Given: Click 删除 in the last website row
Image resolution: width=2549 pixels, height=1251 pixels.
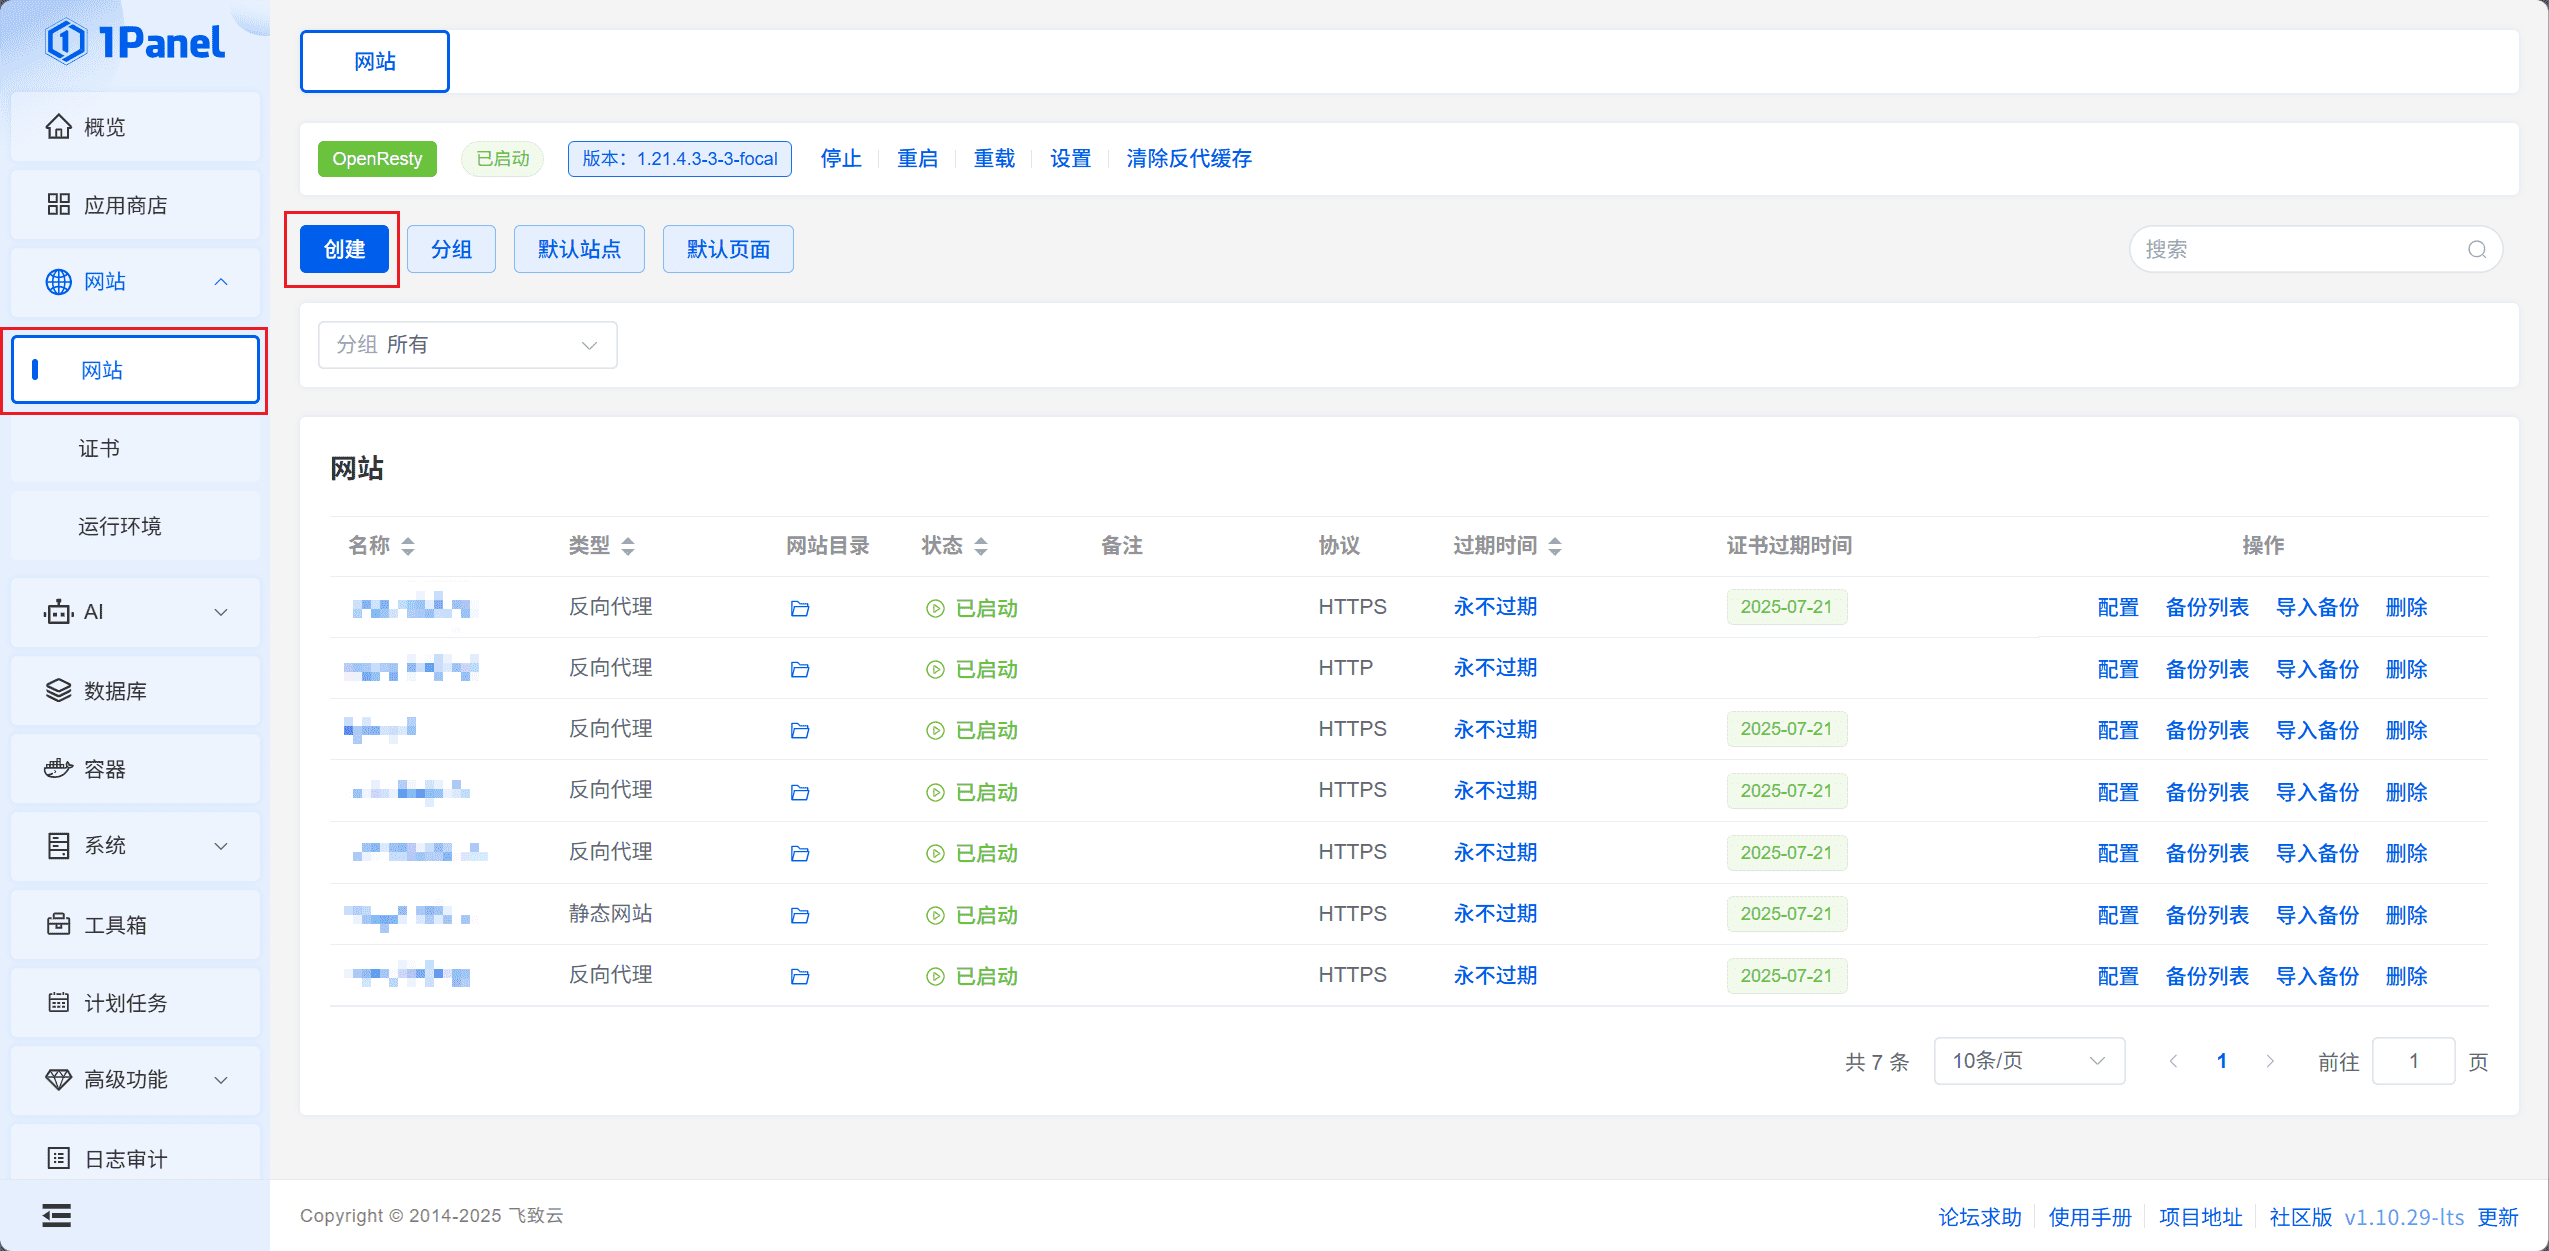Looking at the screenshot, I should click(2406, 976).
